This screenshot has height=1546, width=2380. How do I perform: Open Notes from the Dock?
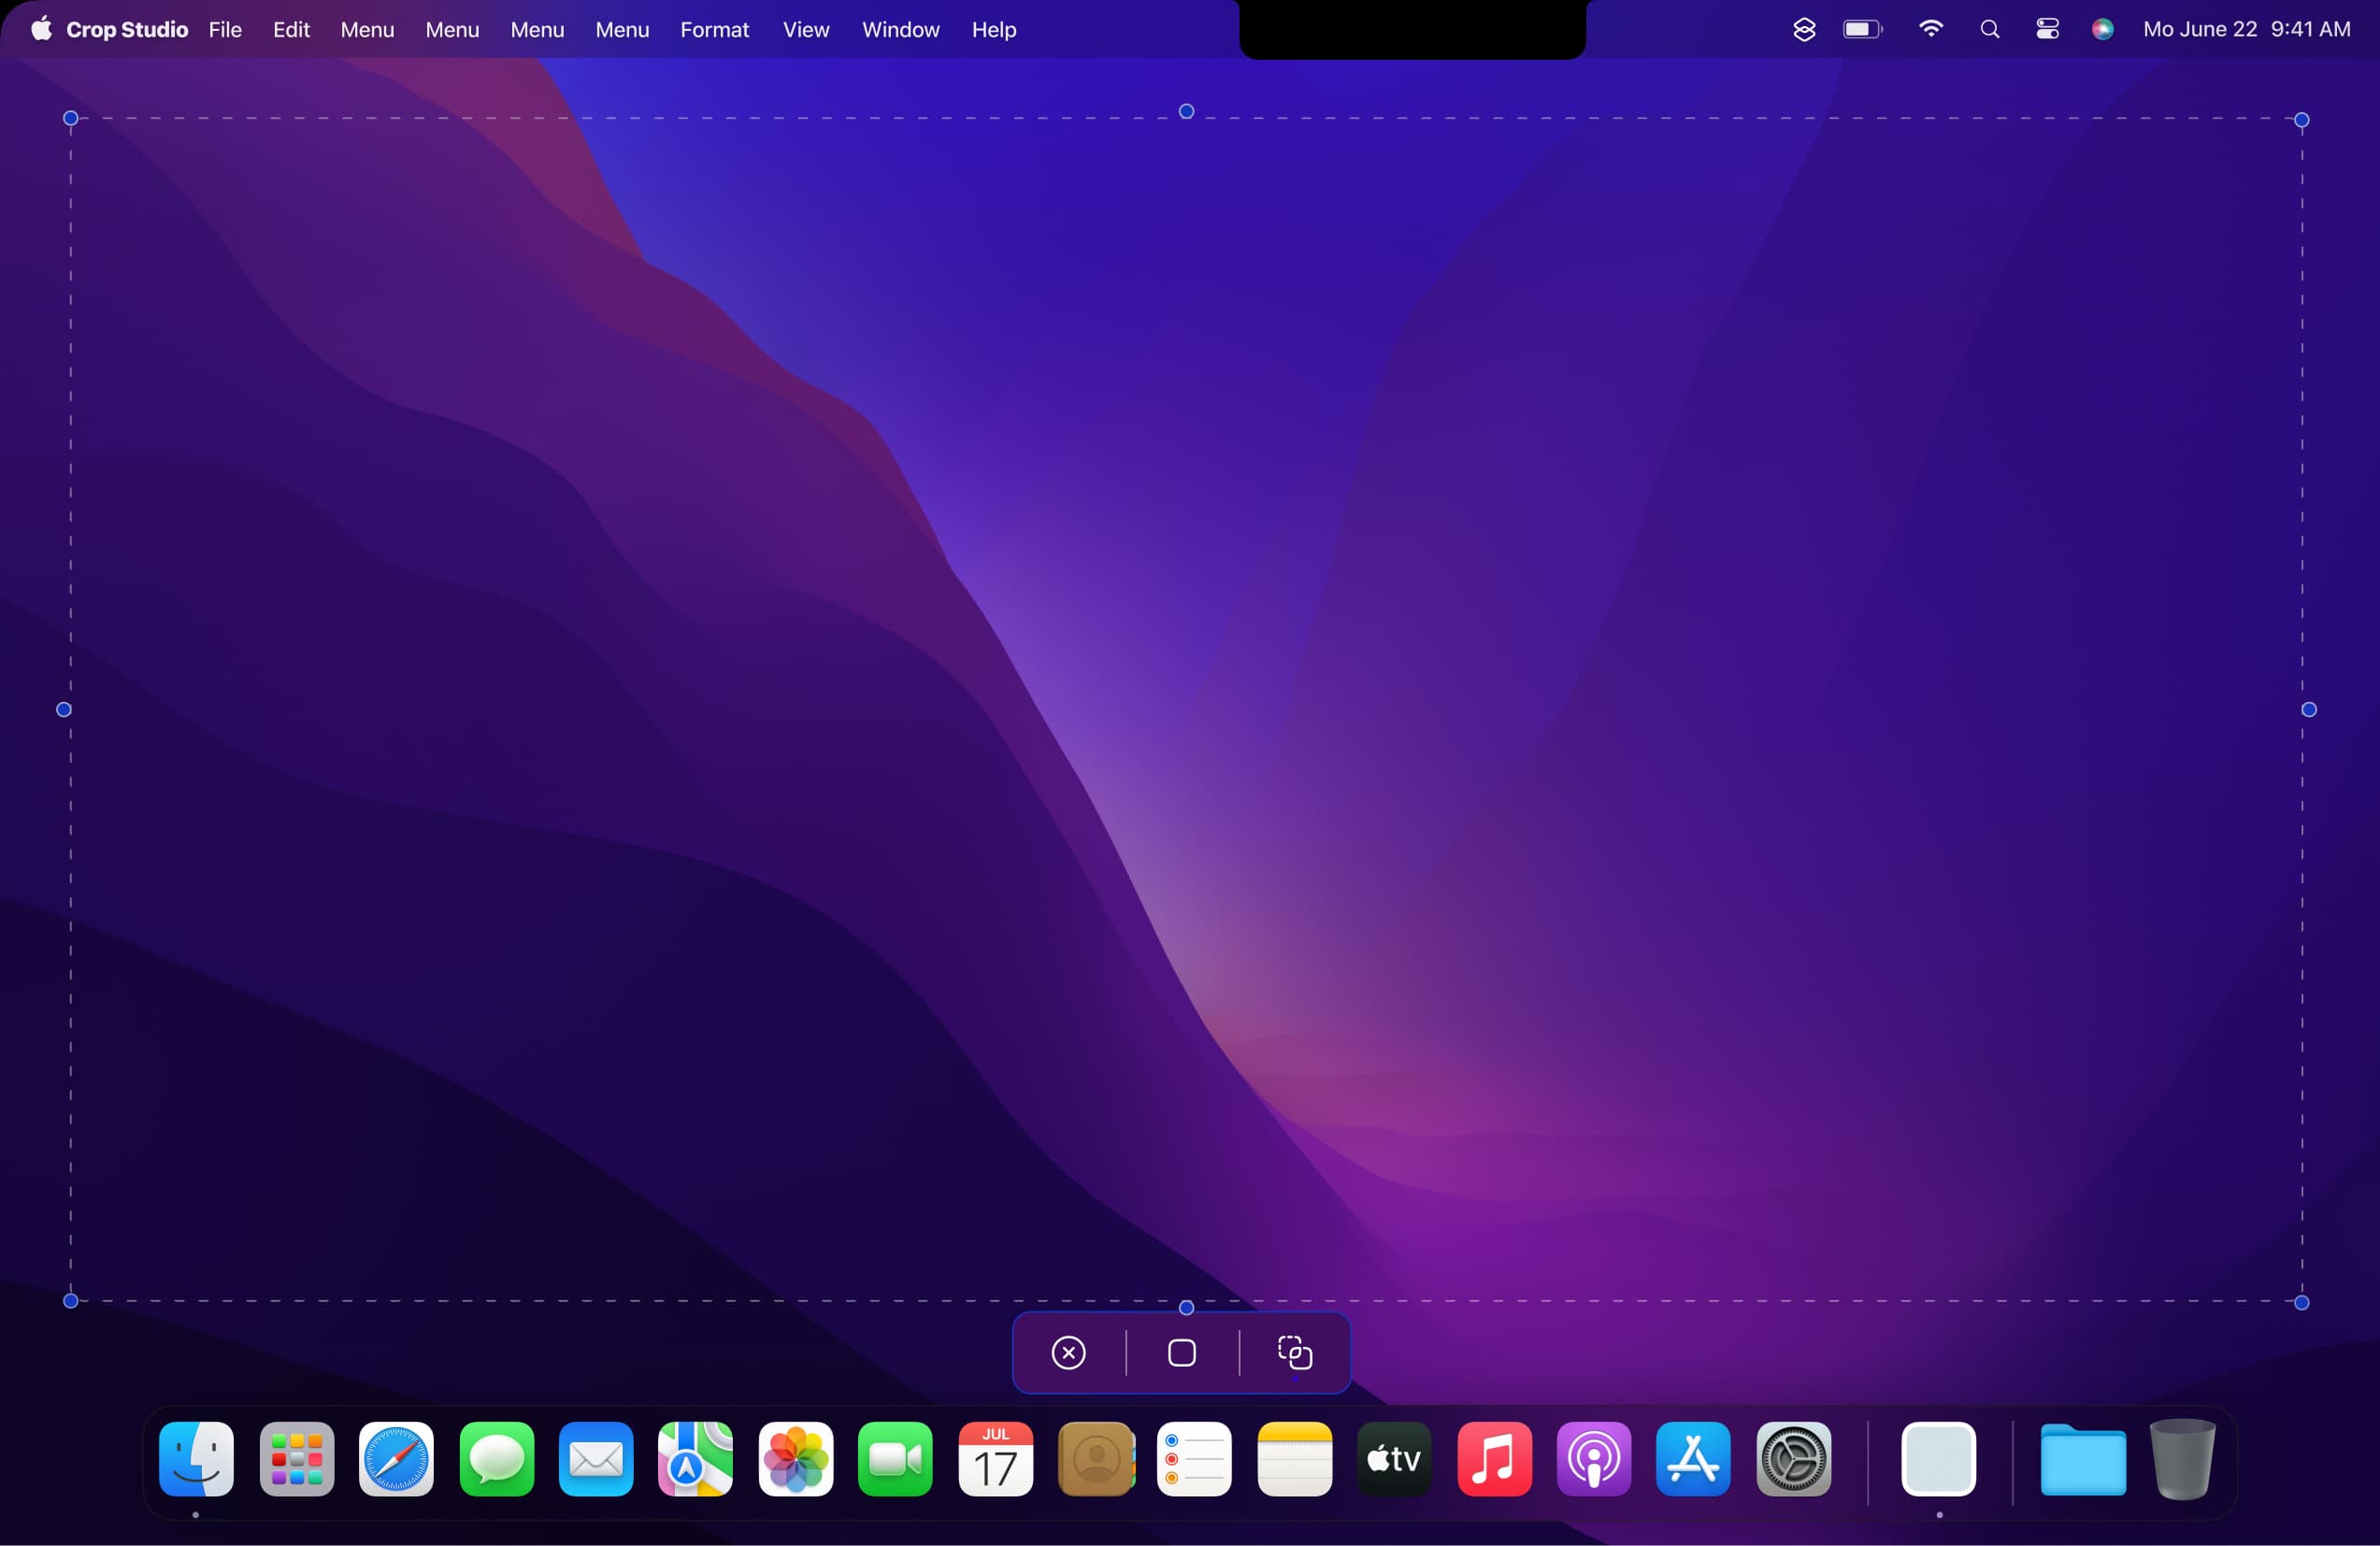1294,1459
